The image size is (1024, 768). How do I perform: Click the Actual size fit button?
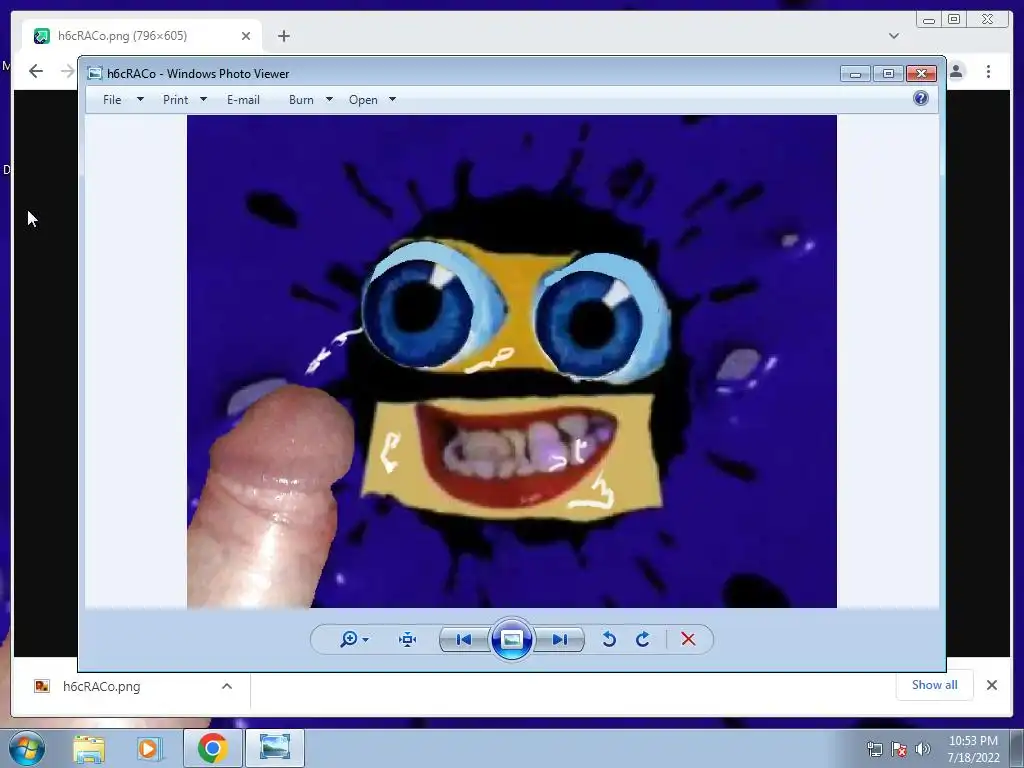(408, 639)
